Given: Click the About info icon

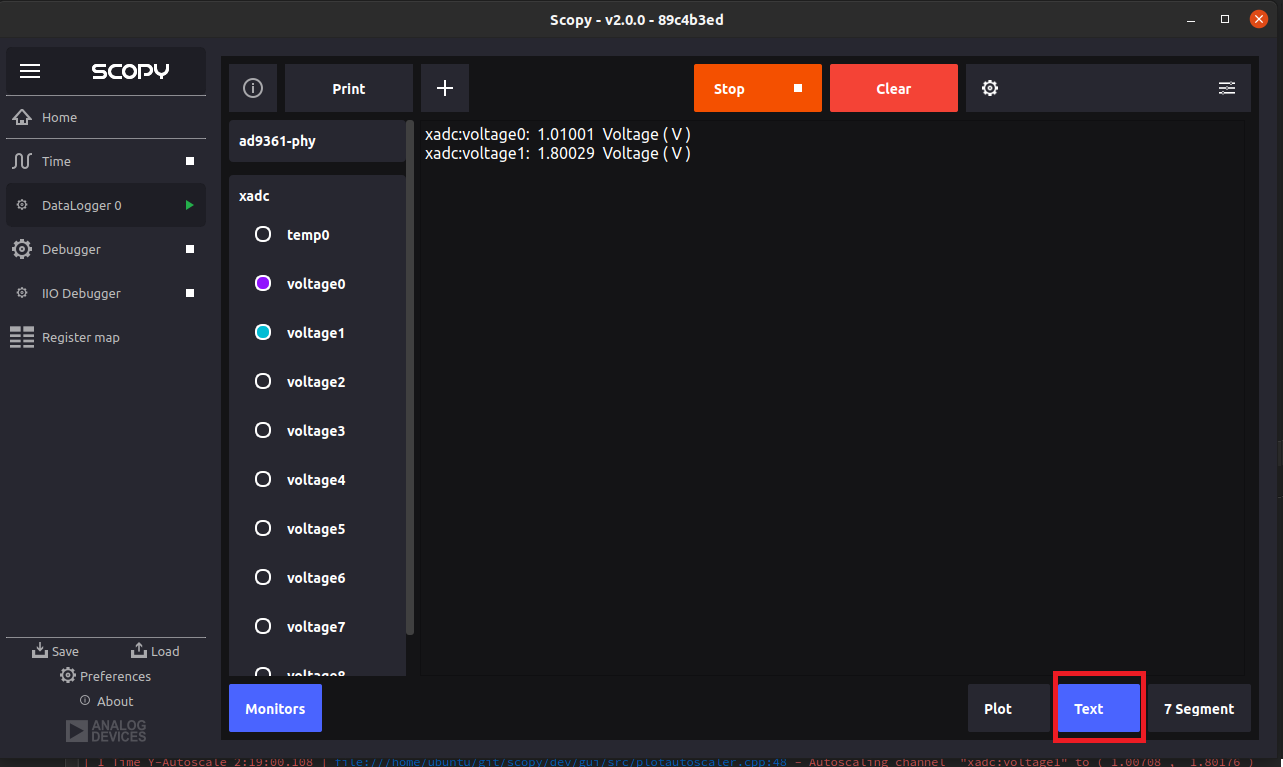Looking at the screenshot, I should coord(85,700).
